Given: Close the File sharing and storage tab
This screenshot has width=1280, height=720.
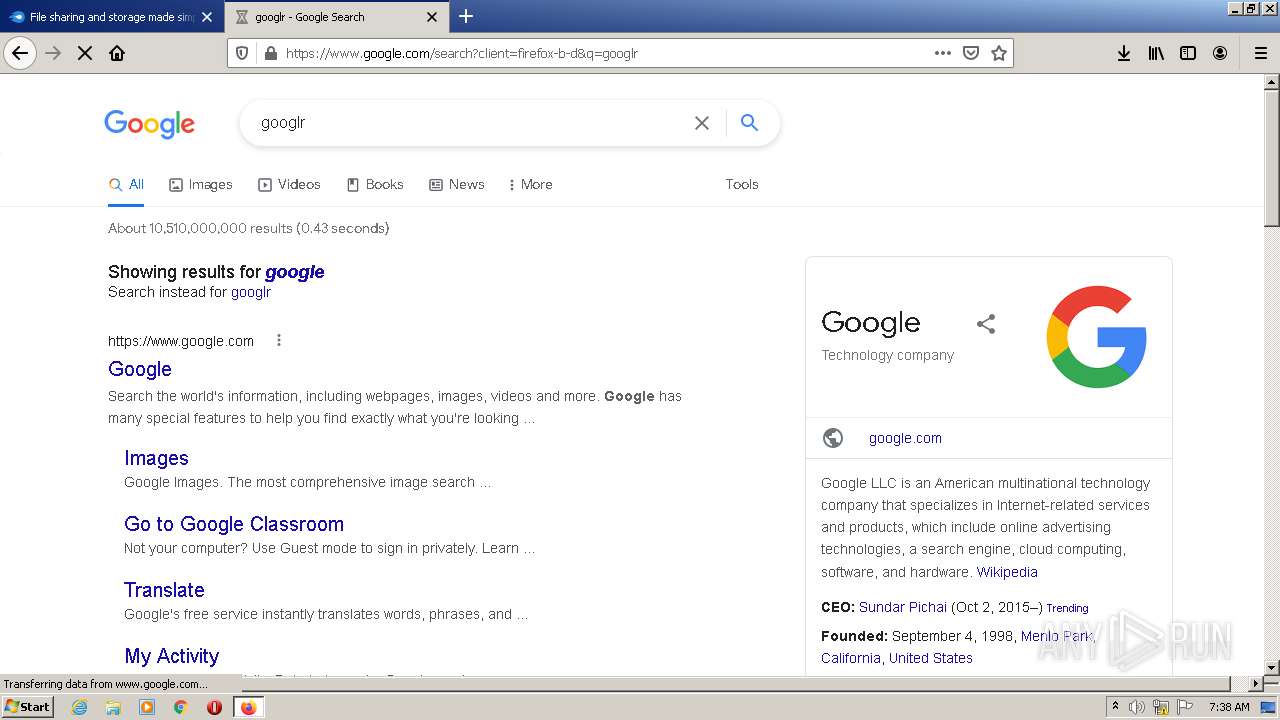Looking at the screenshot, I should (207, 17).
